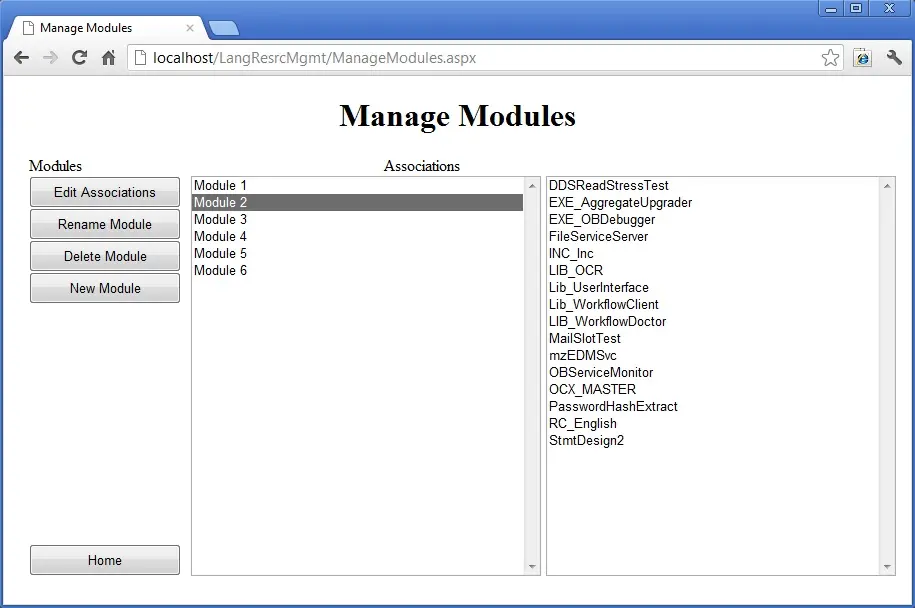Click the Rename Module button
Image resolution: width=915 pixels, height=608 pixels.
(x=104, y=224)
